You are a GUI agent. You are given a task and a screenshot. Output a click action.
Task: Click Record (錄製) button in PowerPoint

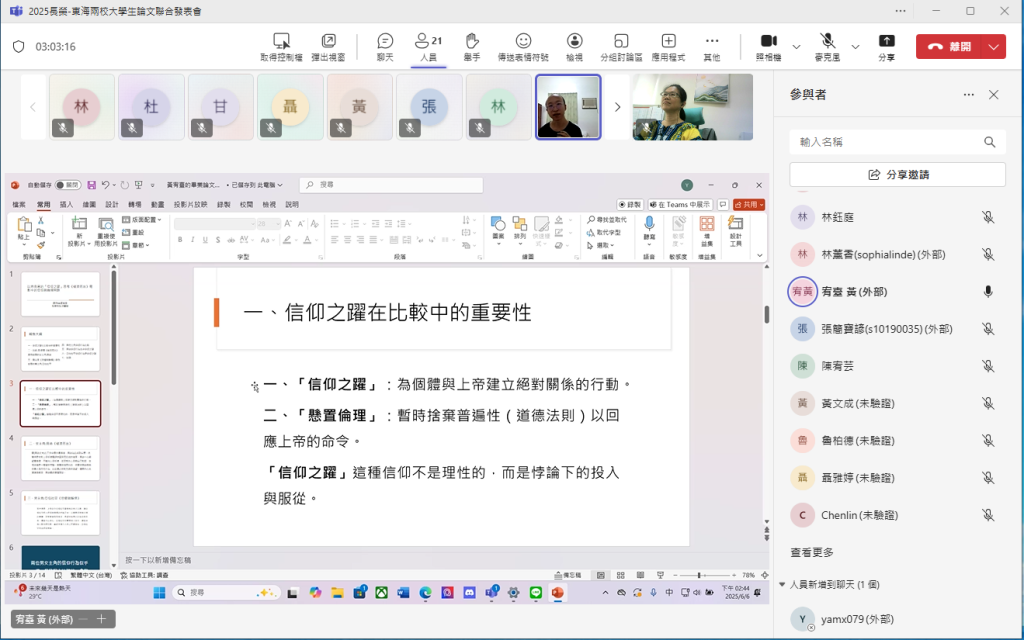pos(630,205)
